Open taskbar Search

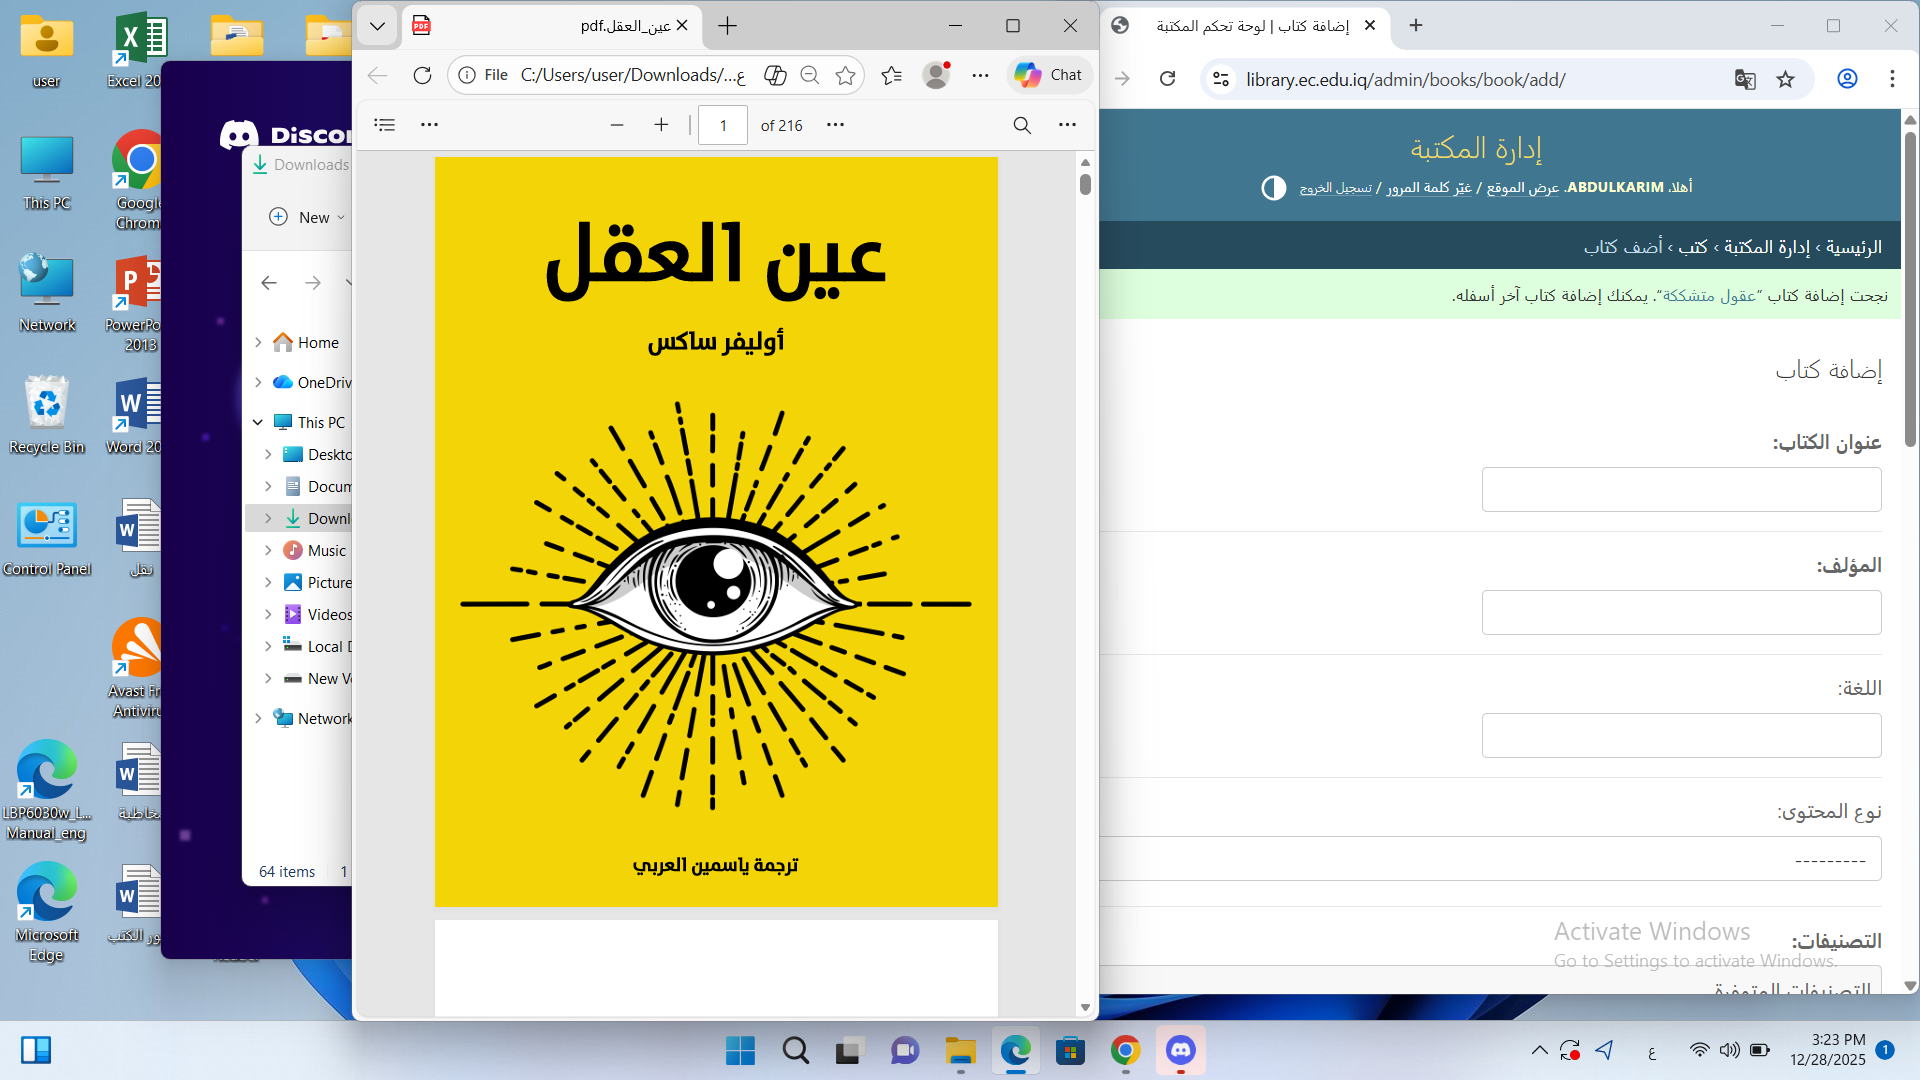point(796,1051)
